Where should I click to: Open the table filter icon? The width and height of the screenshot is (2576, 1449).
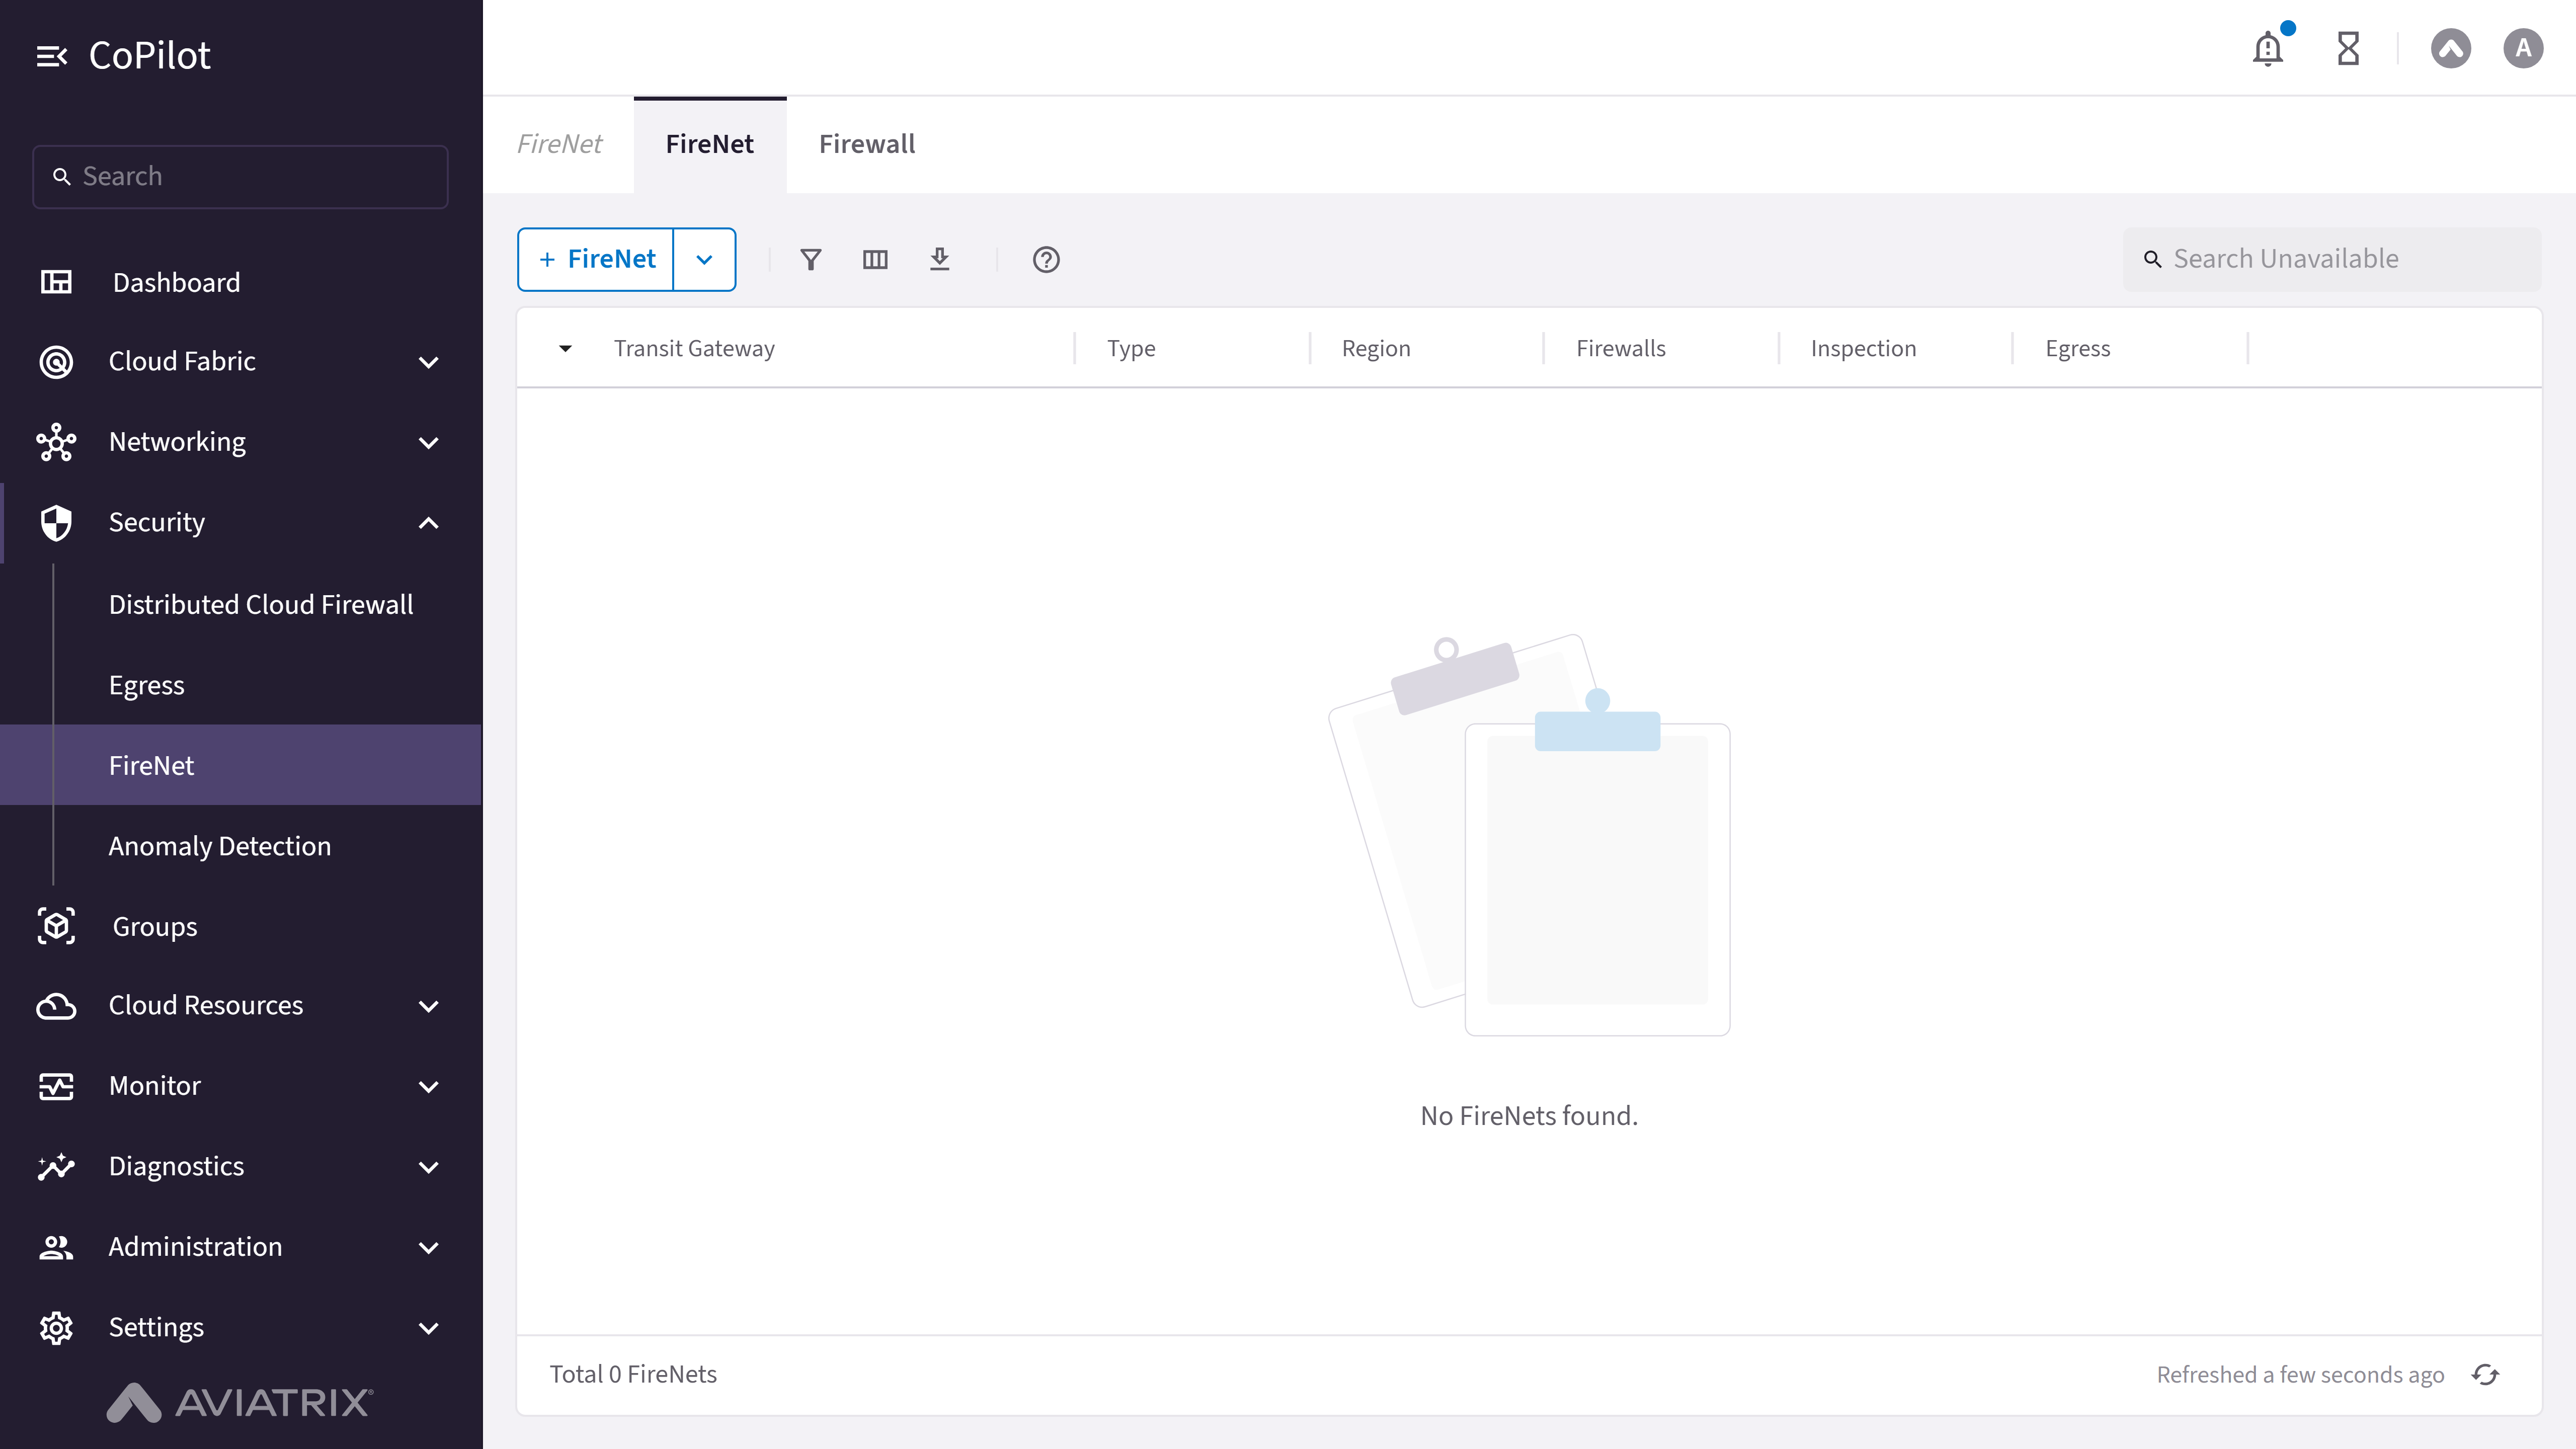click(x=811, y=260)
